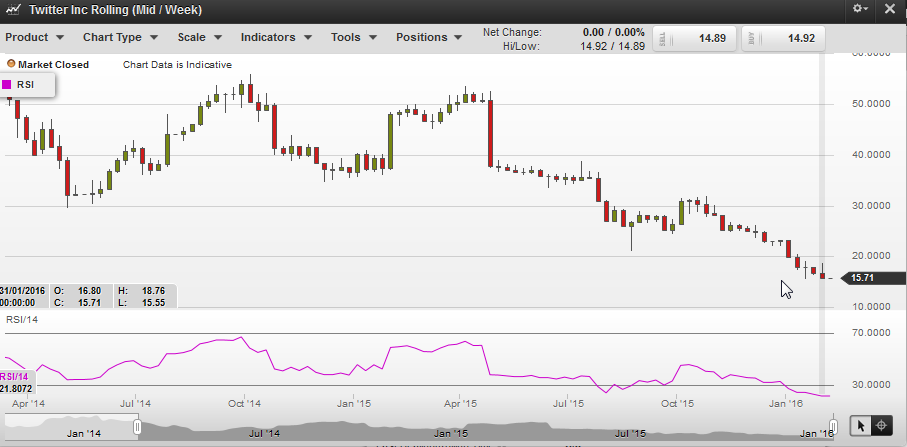Screen dimensions: 907x447
Task: Open the Product dropdown menu
Action: click(34, 37)
